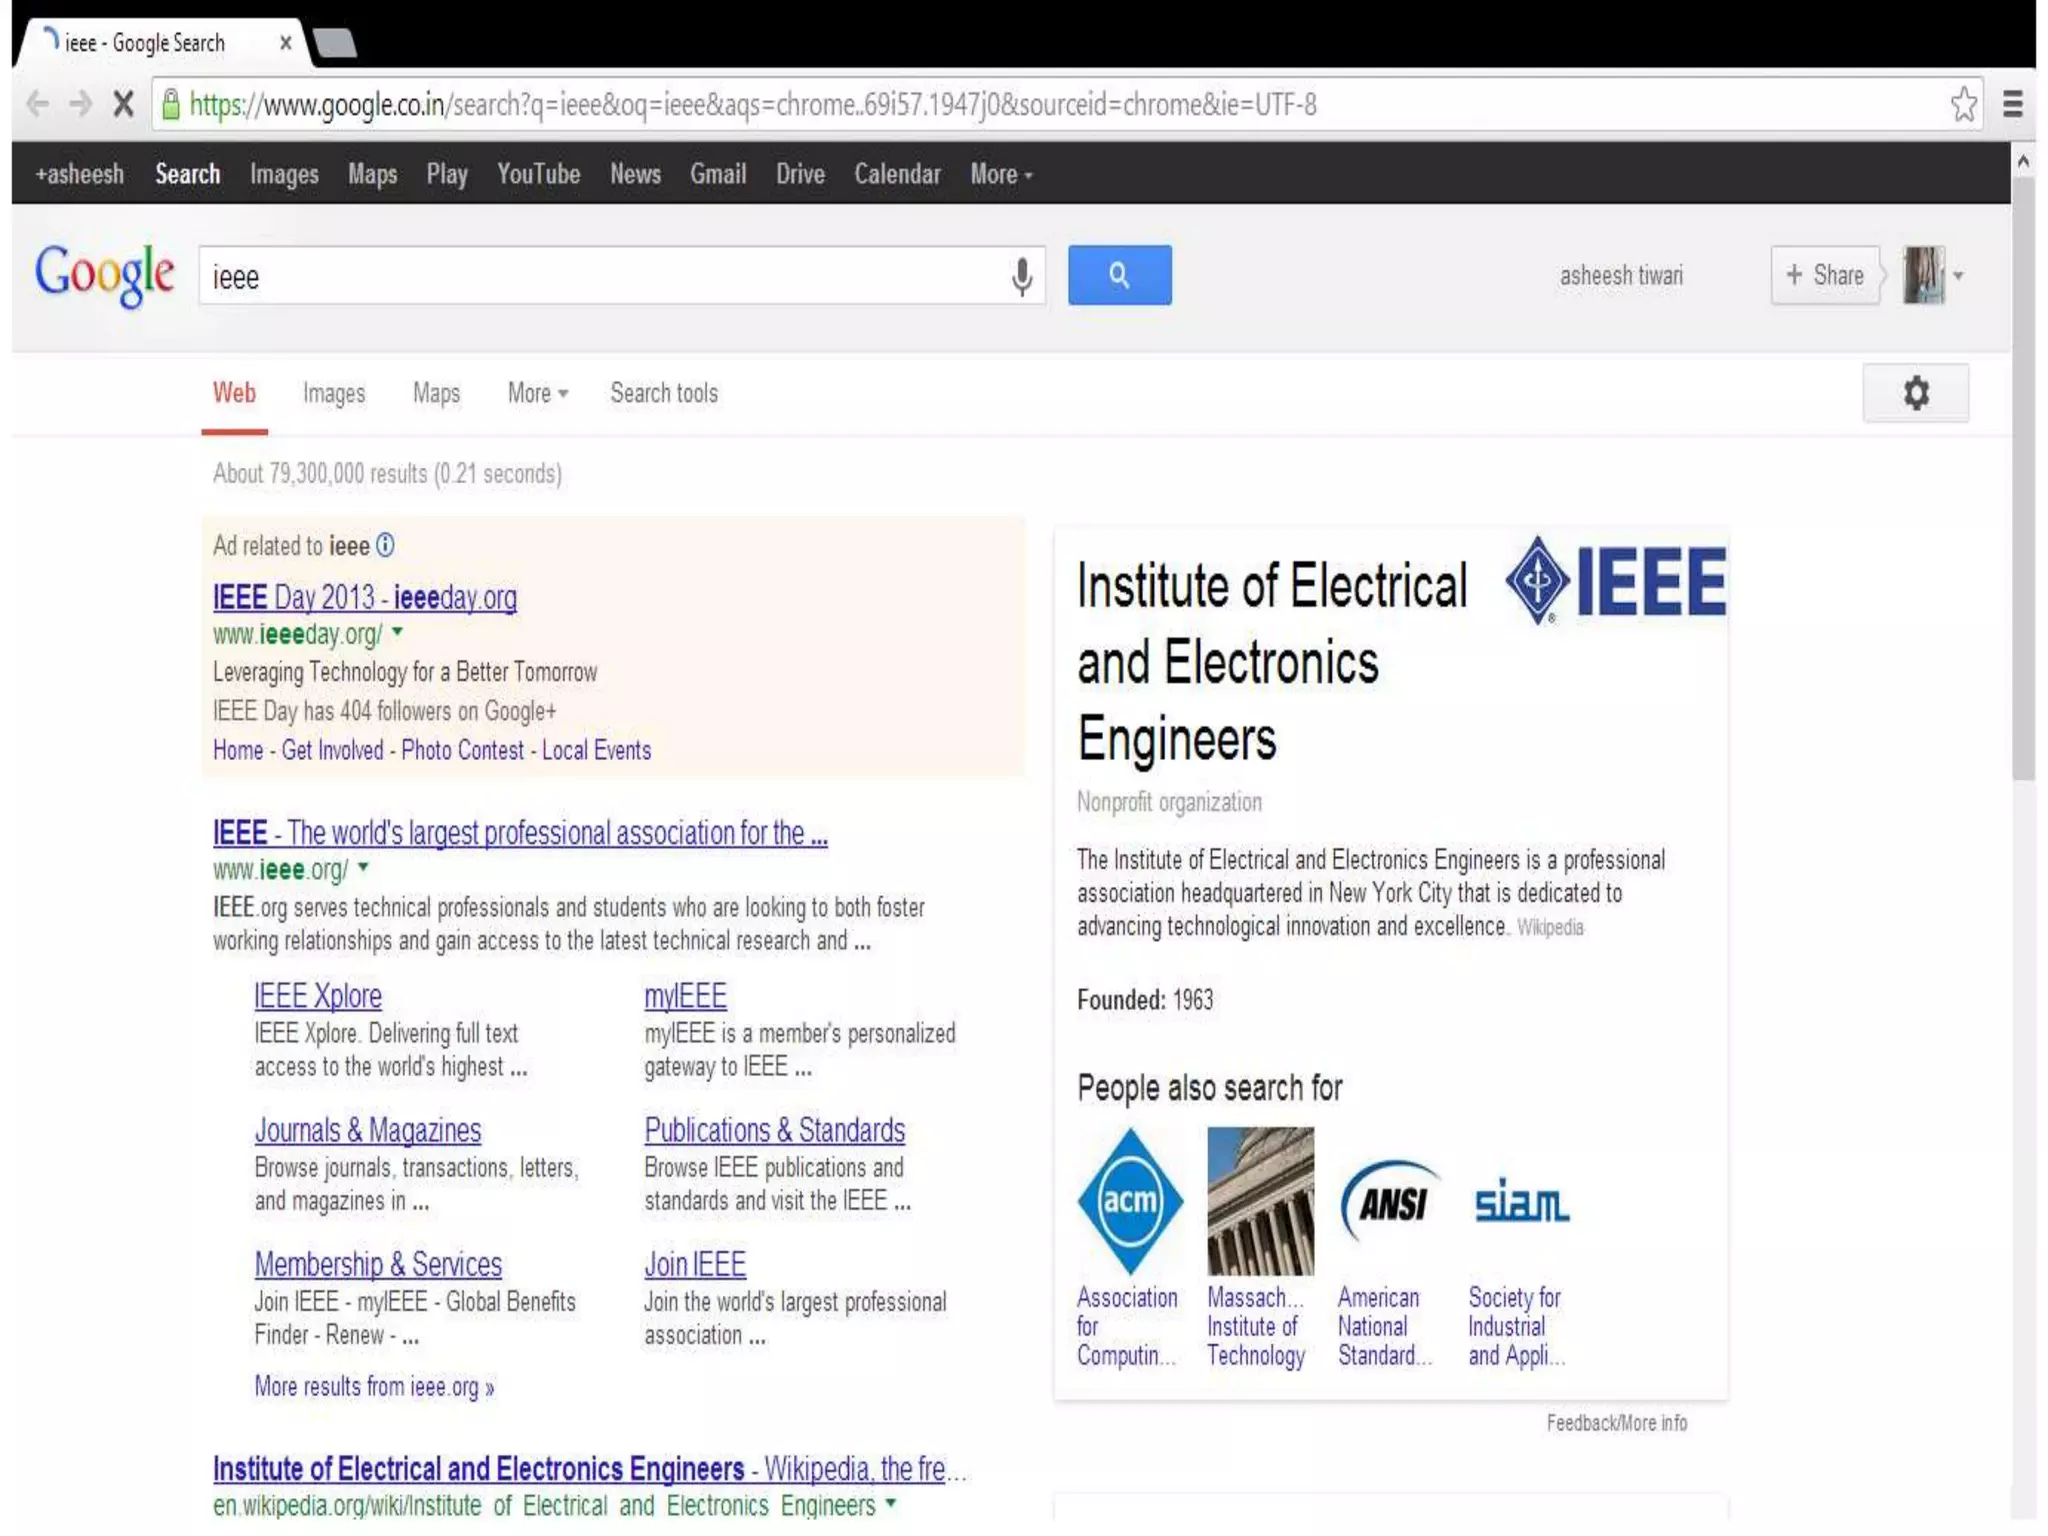The width and height of the screenshot is (2048, 1536).
Task: Expand arrow next to www.ieeeday.org
Action: tap(397, 632)
